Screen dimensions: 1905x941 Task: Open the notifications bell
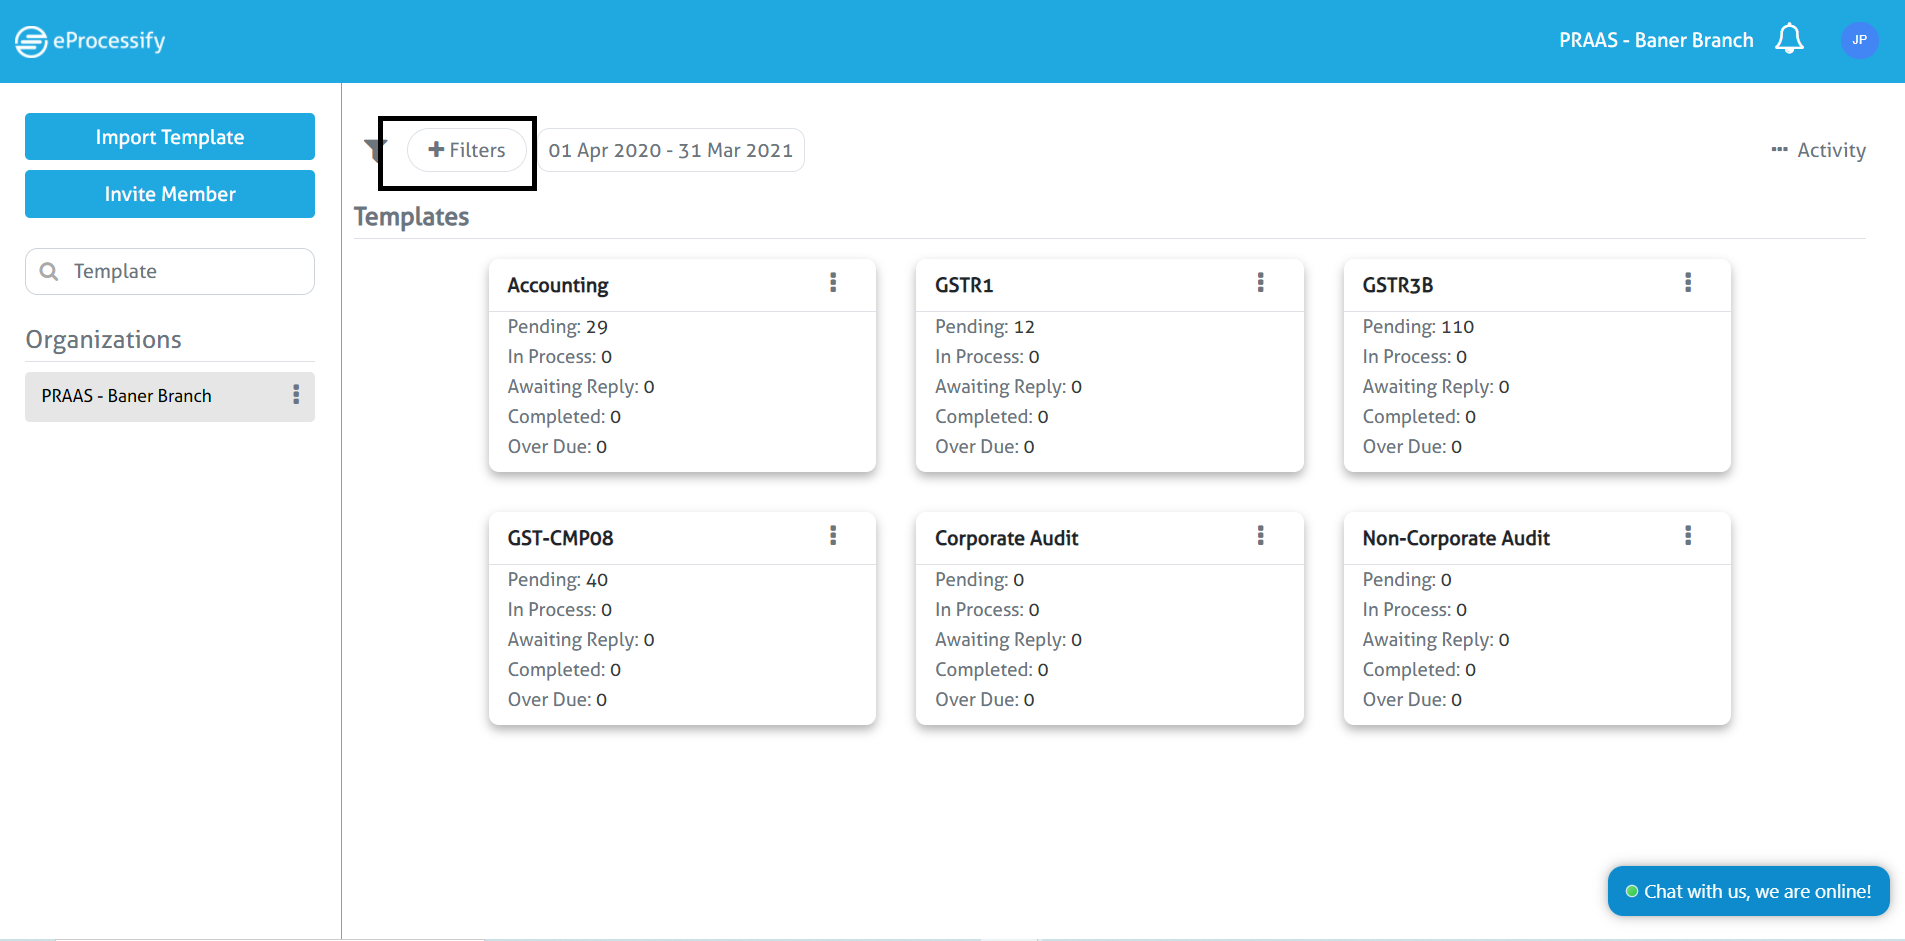point(1789,39)
